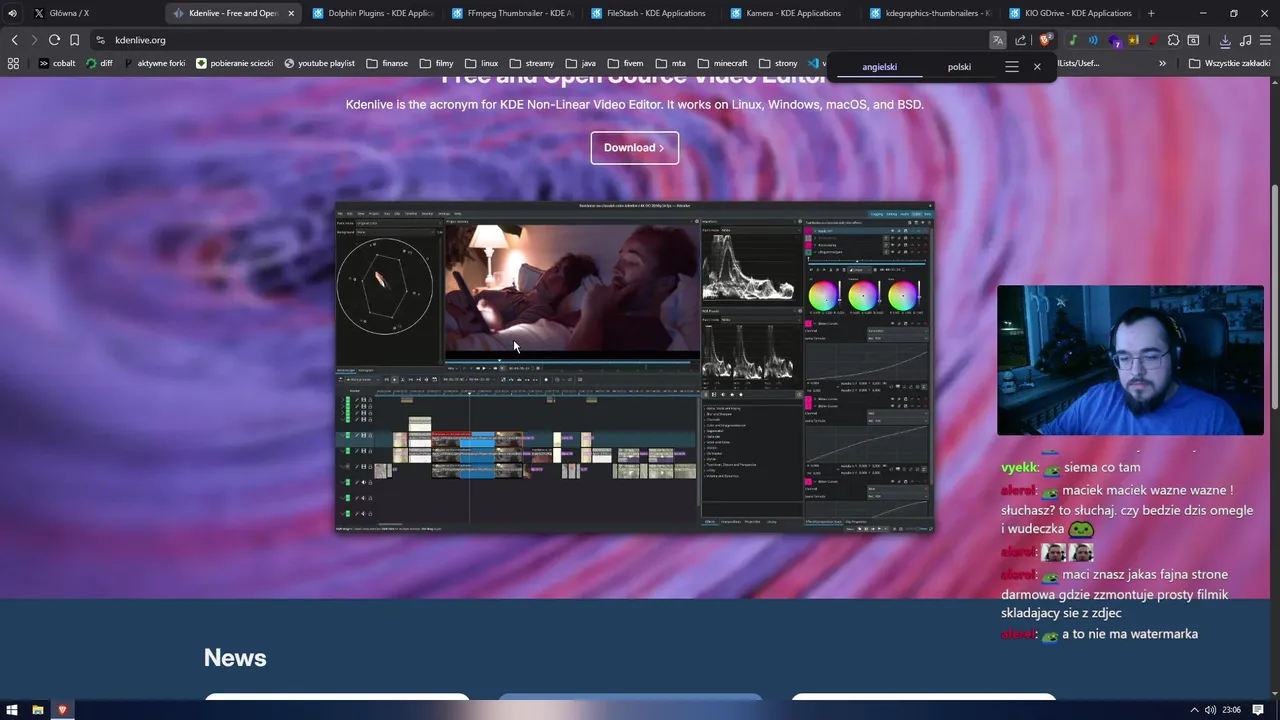The height and width of the screenshot is (720, 1280).
Task: Open the yellow star extension
Action: click(x=1134, y=40)
